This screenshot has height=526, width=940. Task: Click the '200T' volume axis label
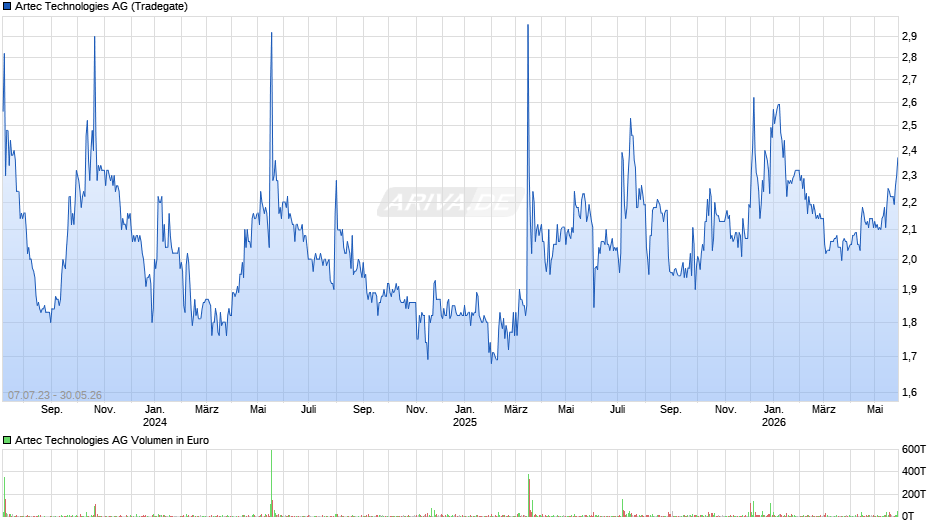tap(914, 494)
